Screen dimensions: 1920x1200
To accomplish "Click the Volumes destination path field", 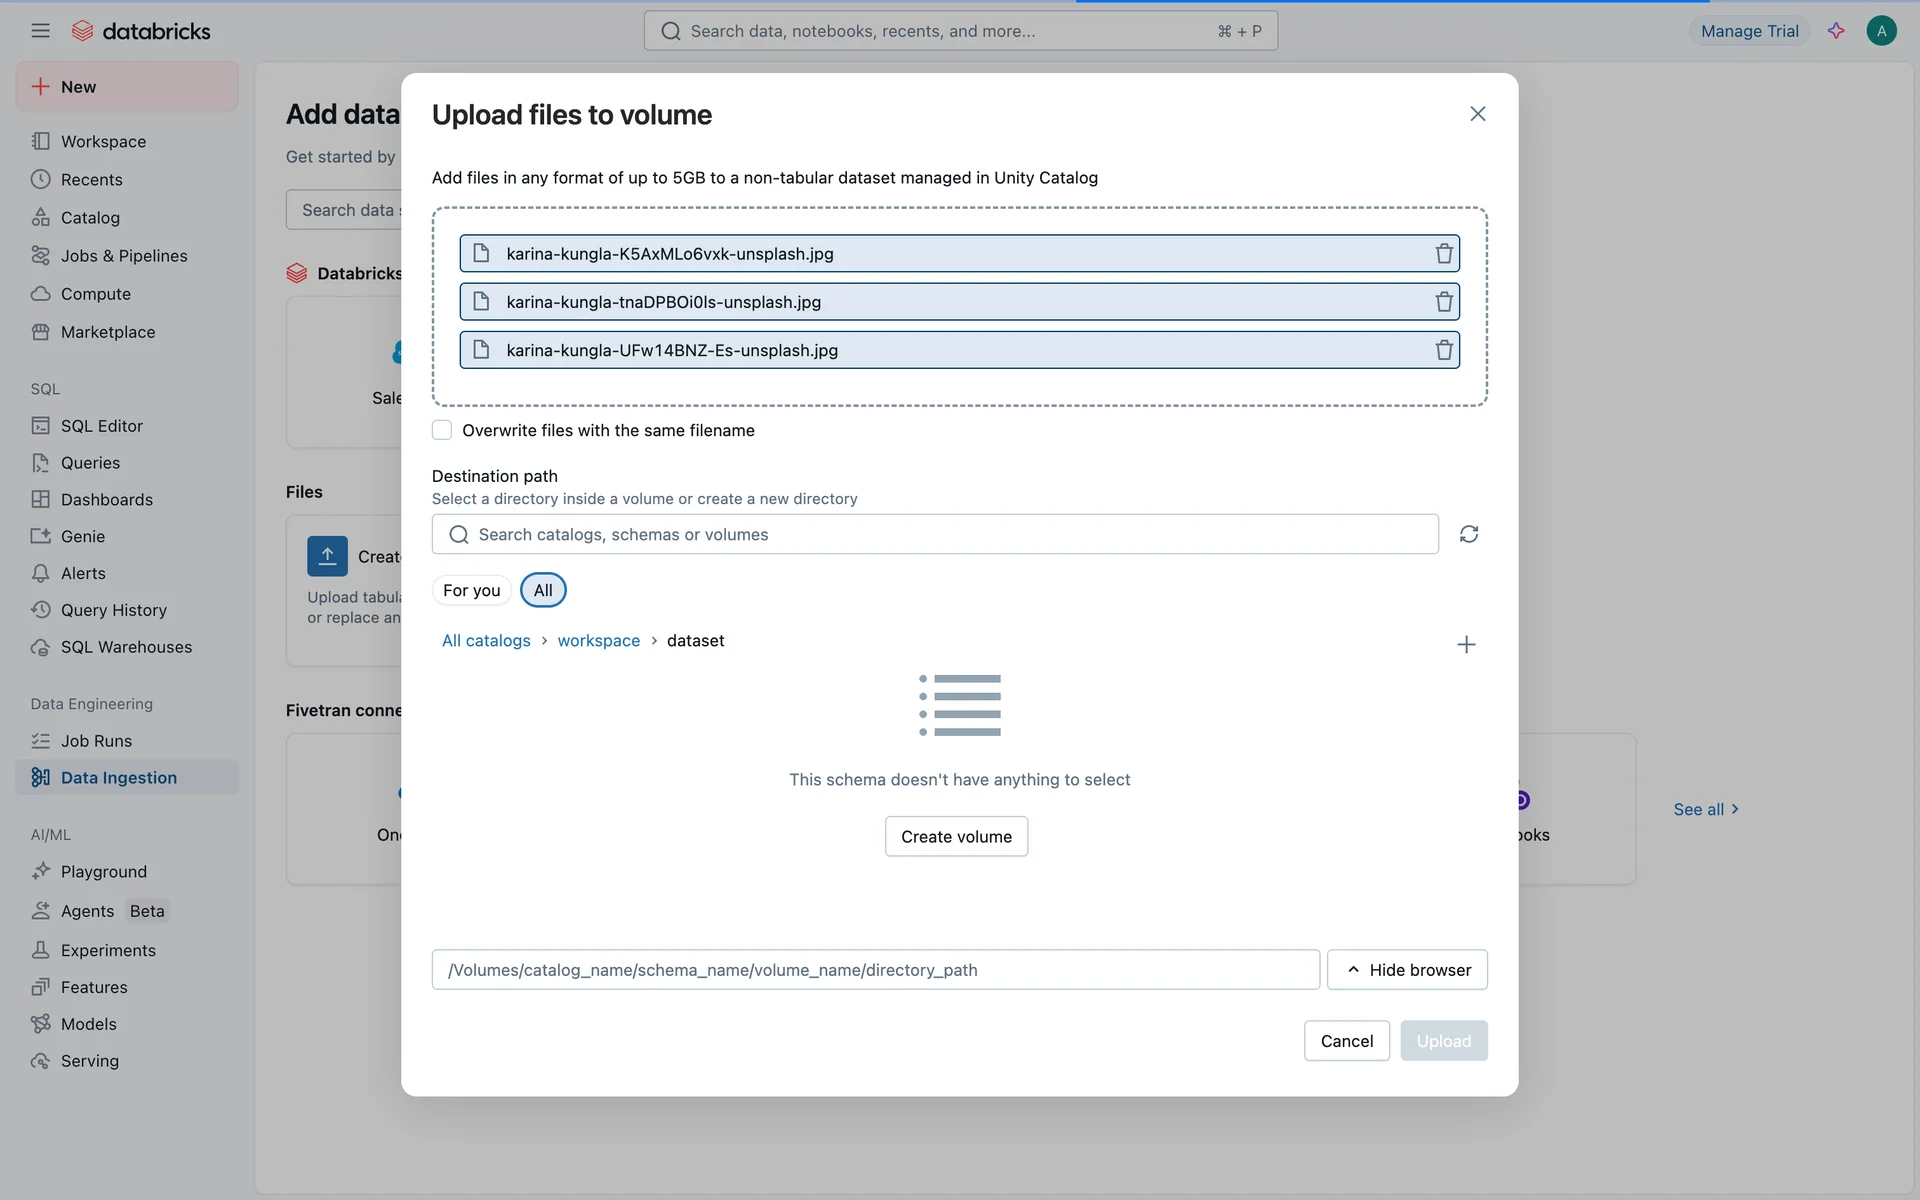I will 875,970.
